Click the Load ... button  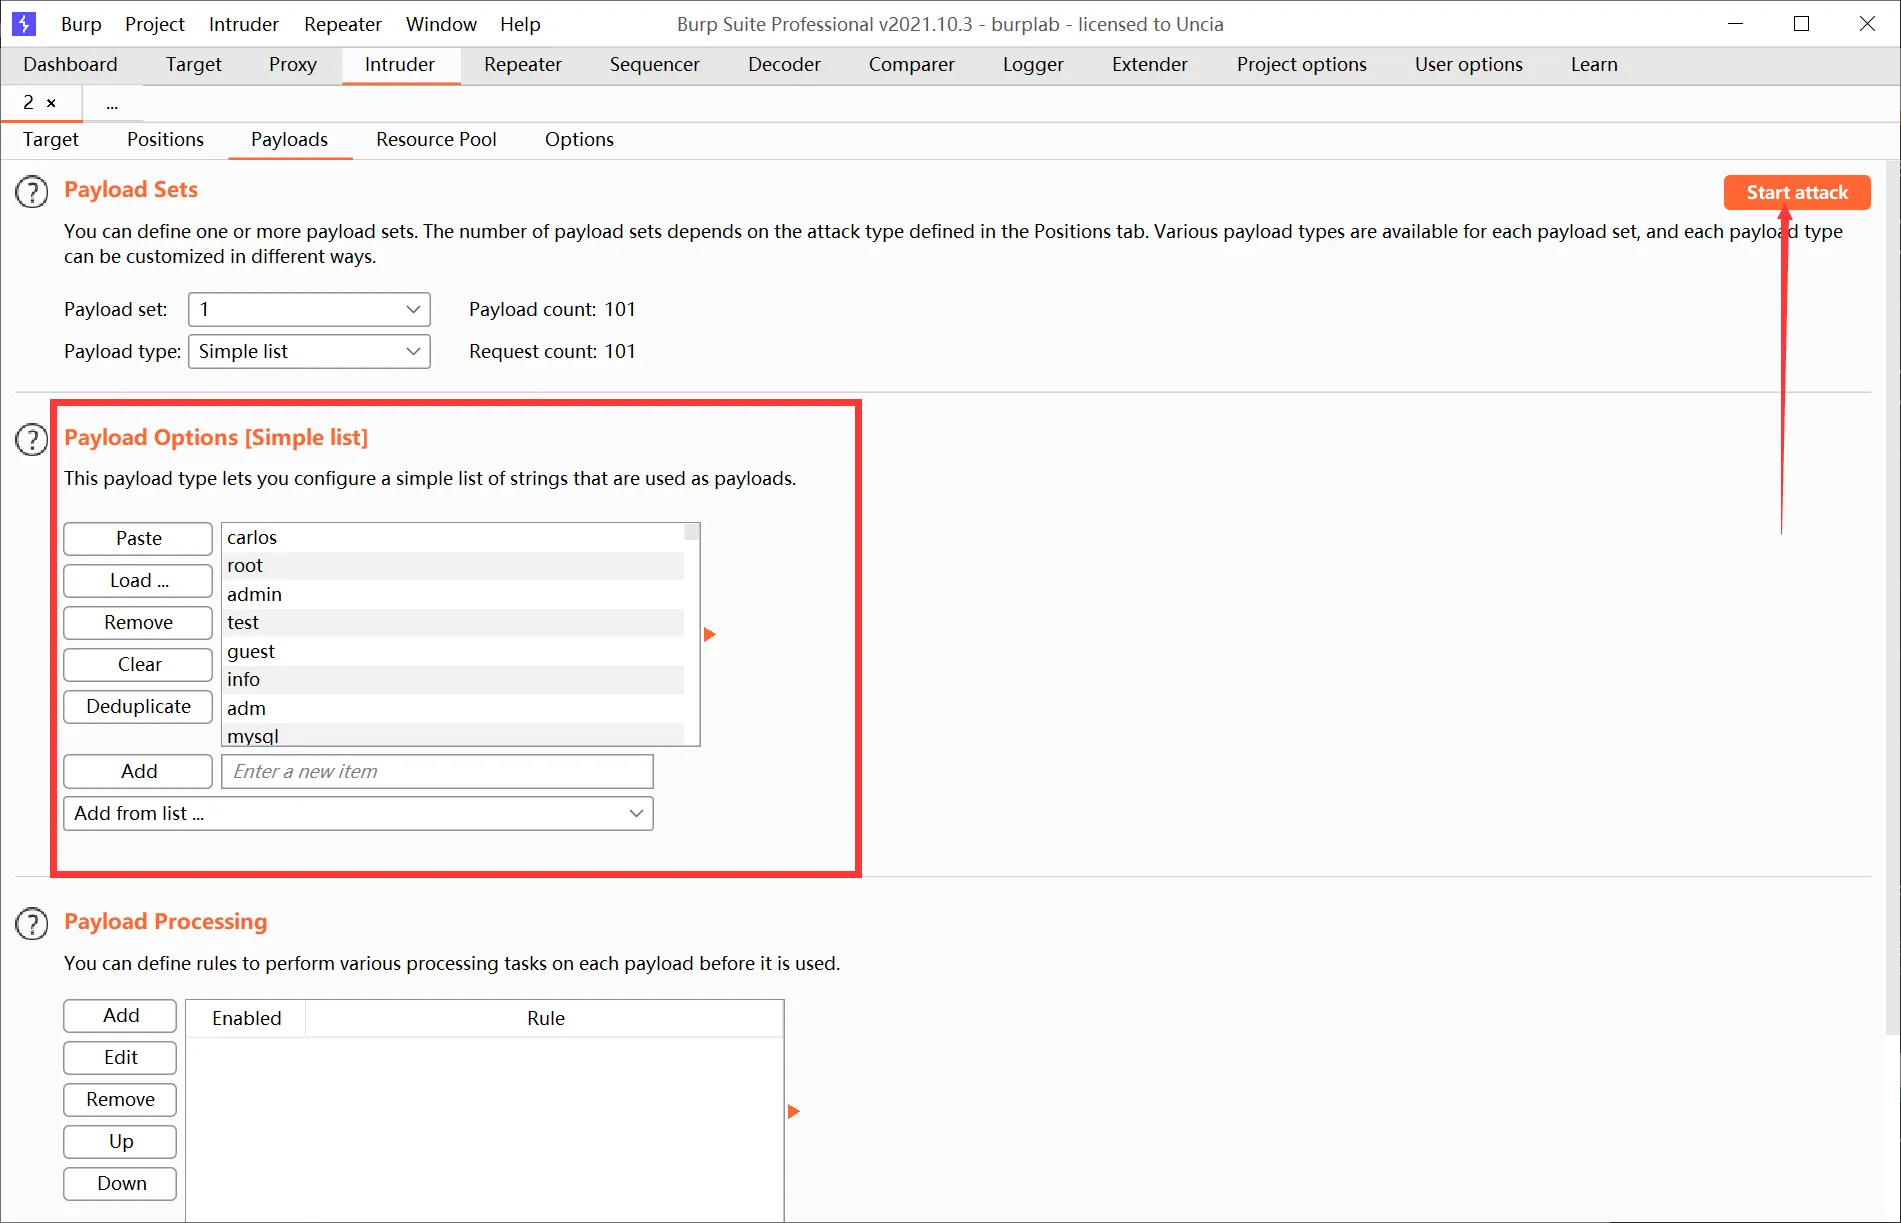(x=138, y=580)
